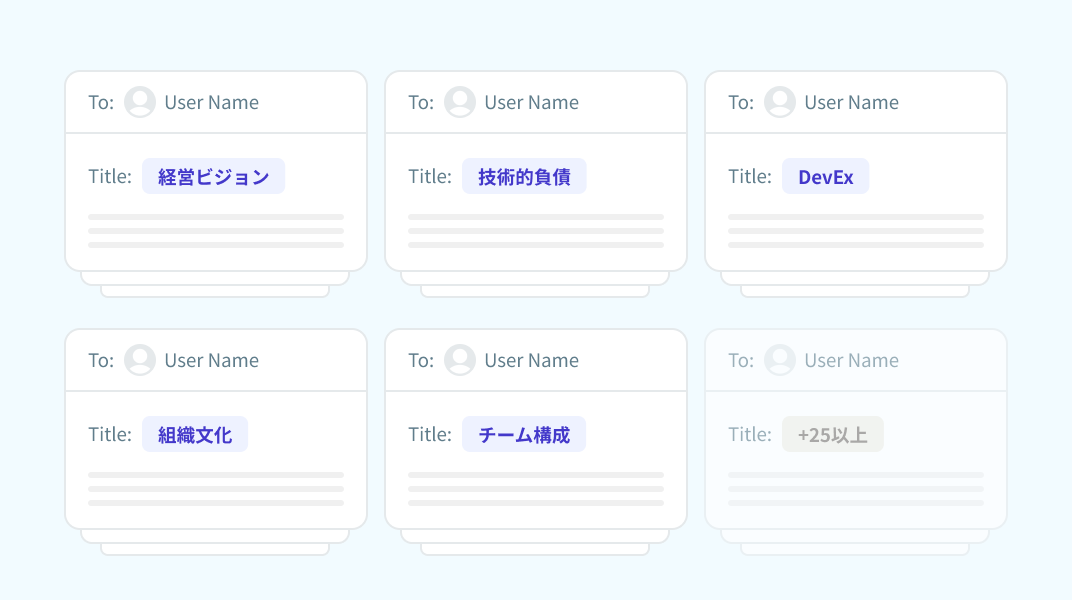
Task: Click body text lines in 経営ビジョン card
Action: (x=216, y=231)
